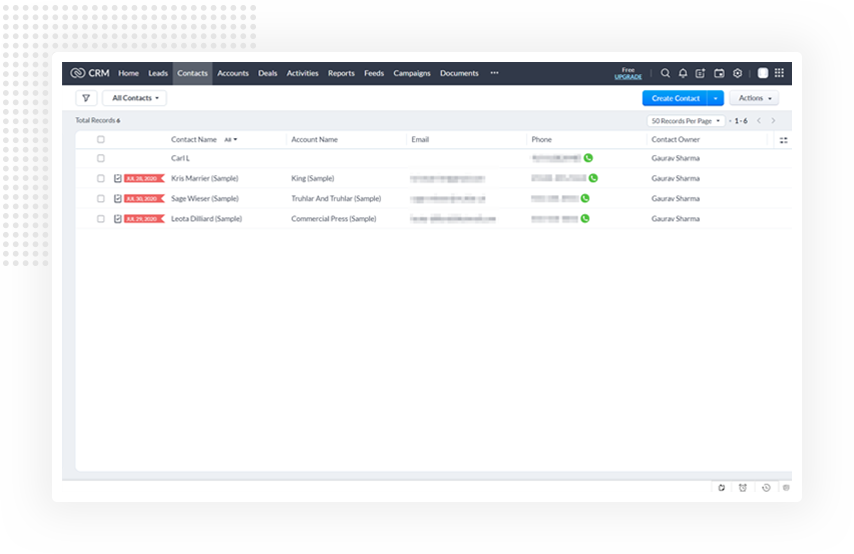Open the Create Contact arrow dropdown
This screenshot has width=854, height=554.
point(716,98)
